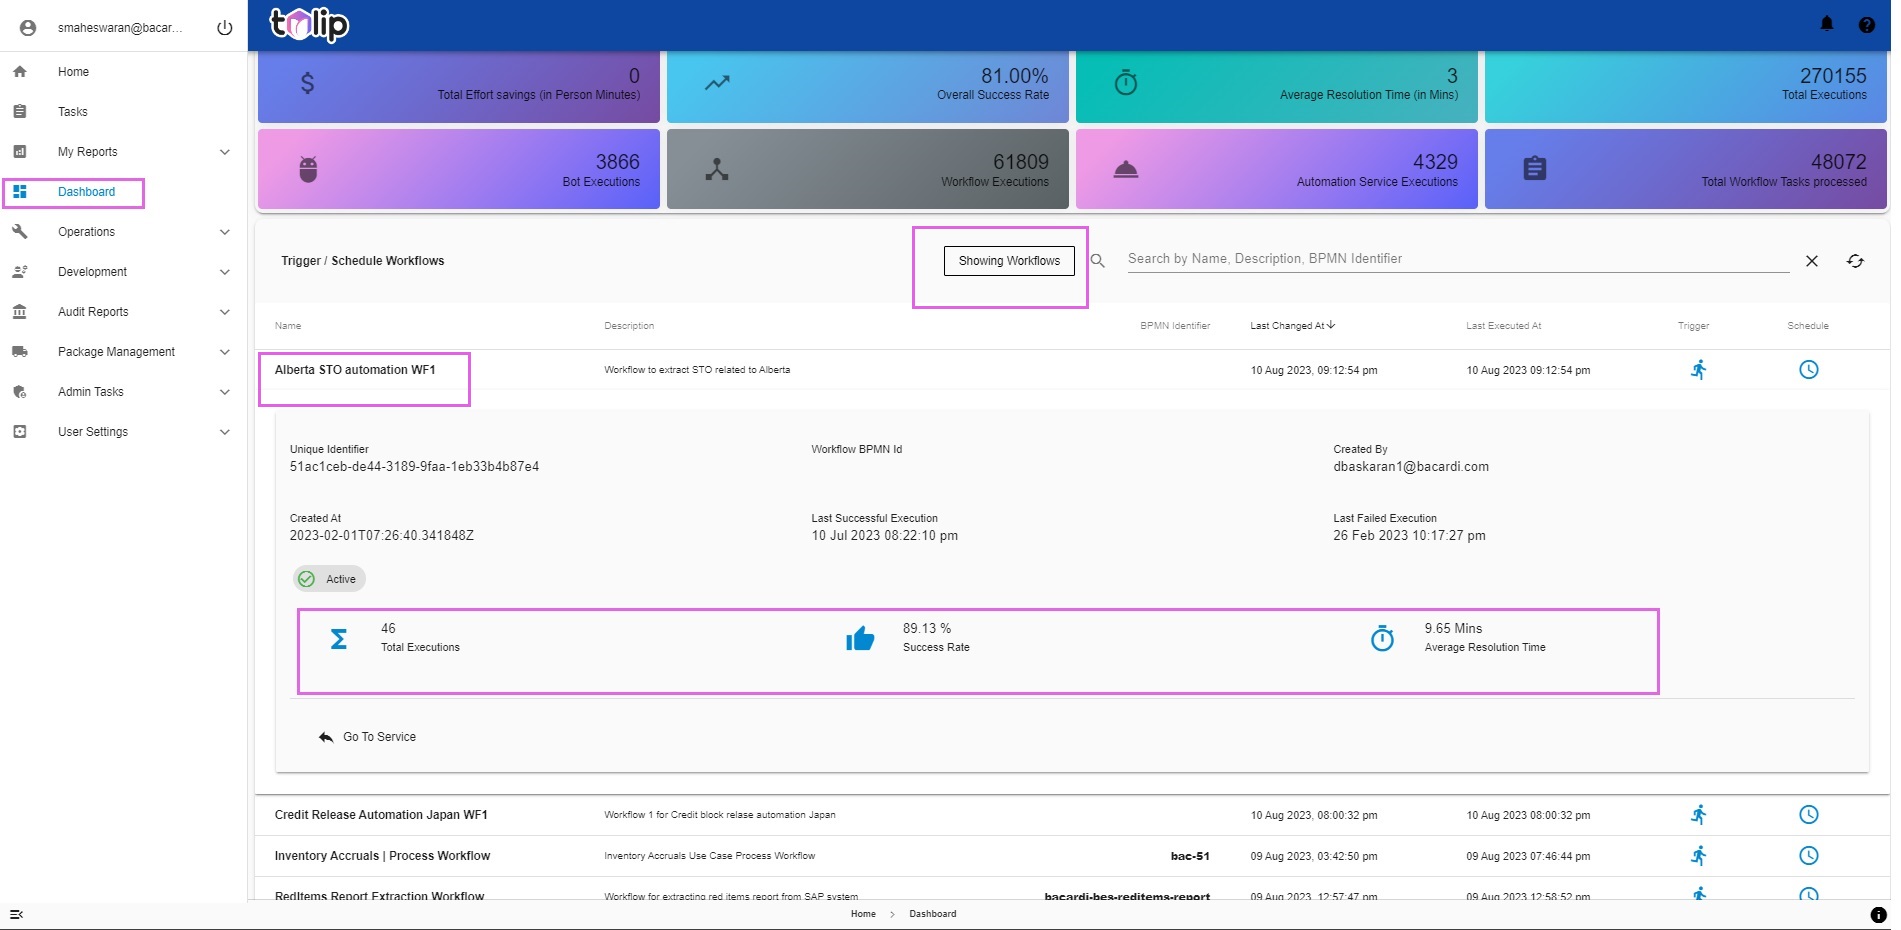
Task: Sort by Last Changed At column
Action: (1292, 326)
